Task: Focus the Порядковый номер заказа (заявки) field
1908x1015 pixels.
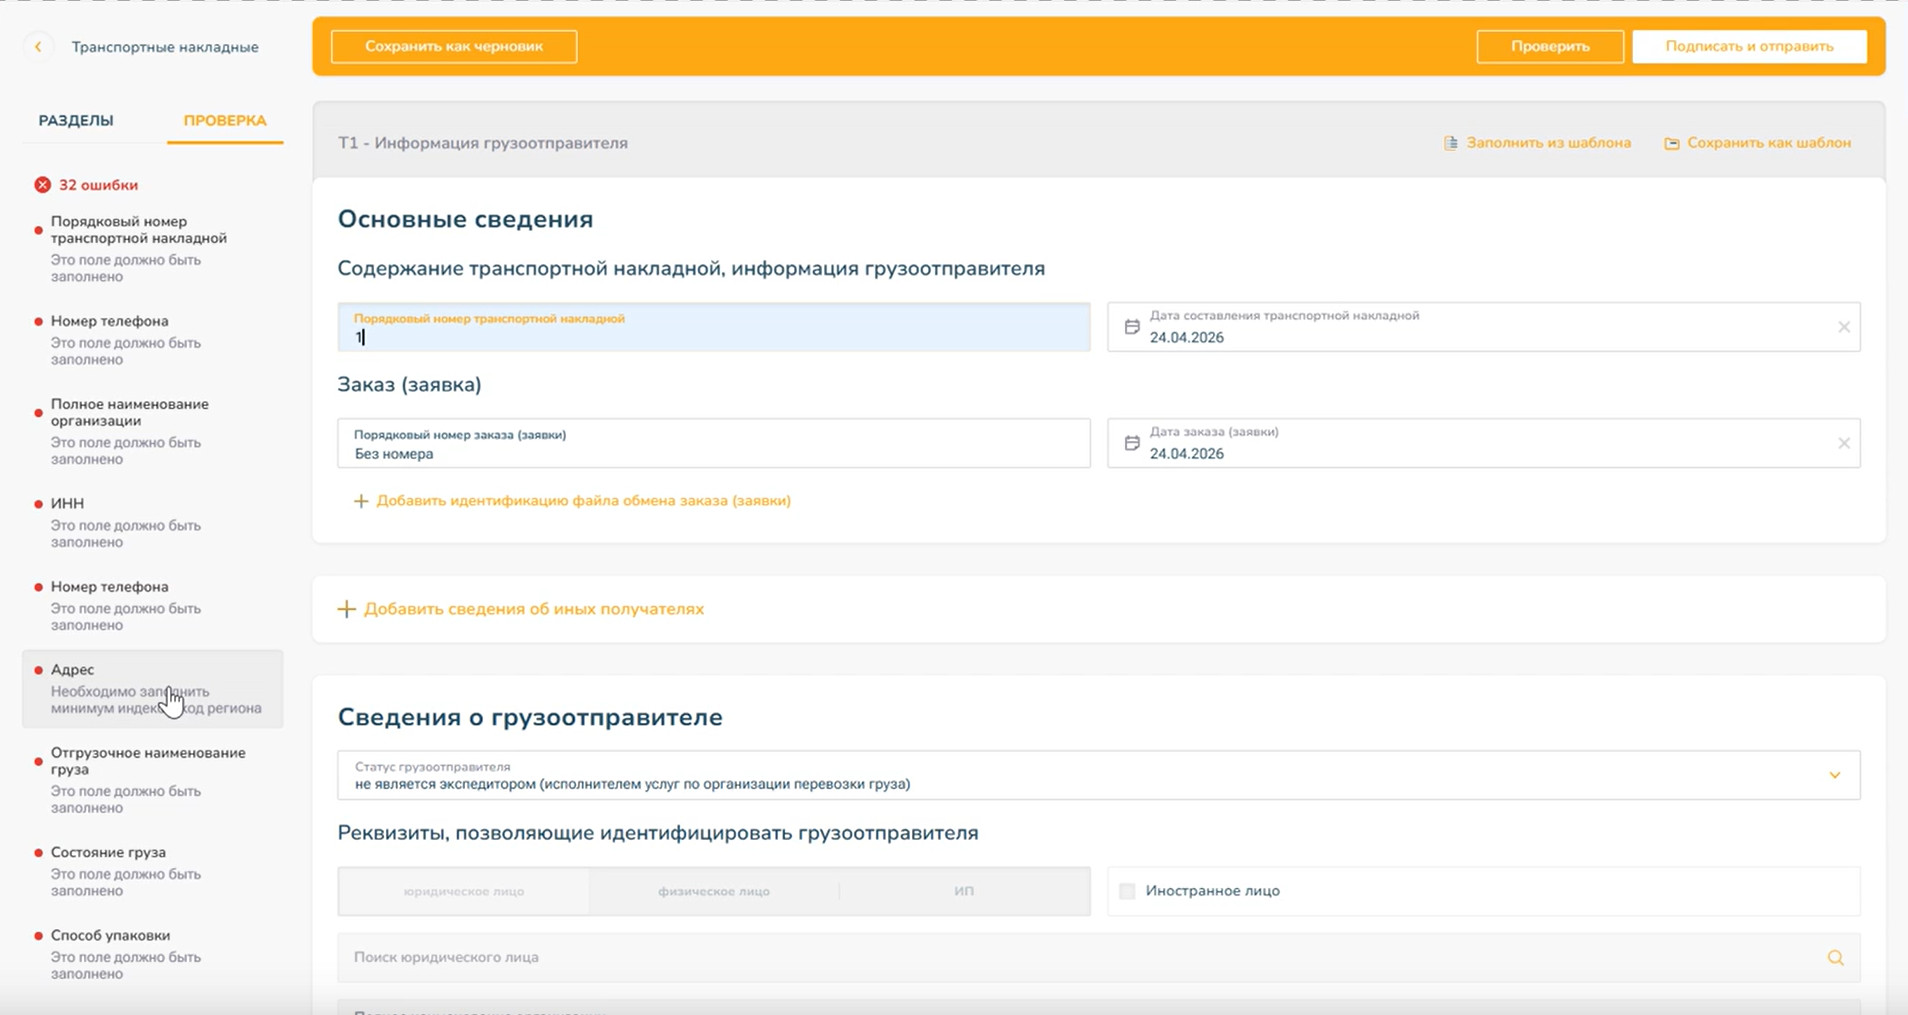Action: (714, 443)
